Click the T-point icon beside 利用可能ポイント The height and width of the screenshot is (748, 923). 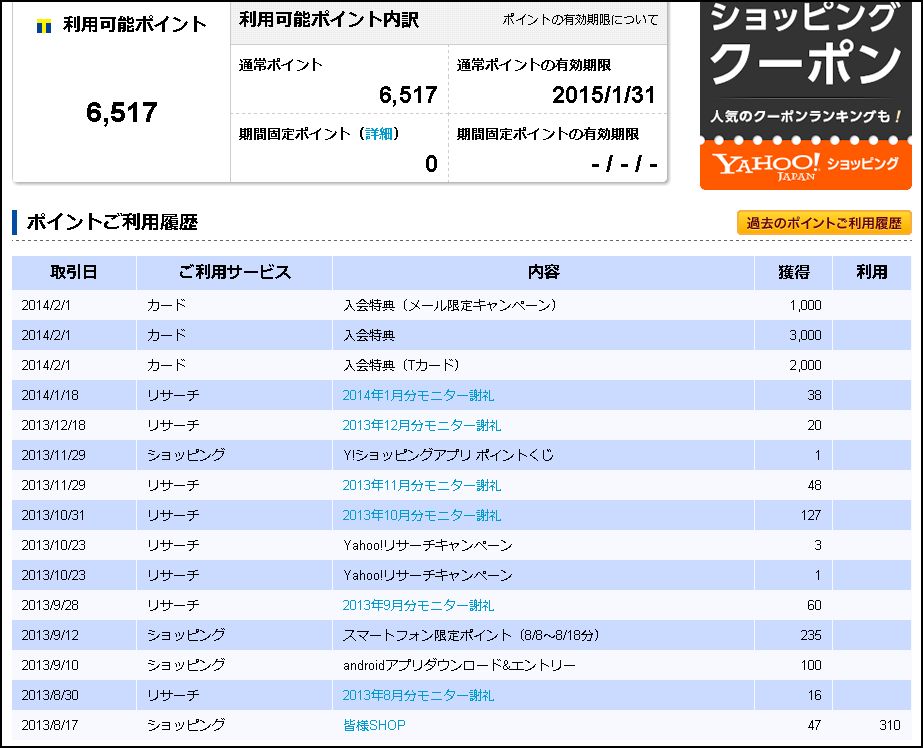(x=44, y=26)
